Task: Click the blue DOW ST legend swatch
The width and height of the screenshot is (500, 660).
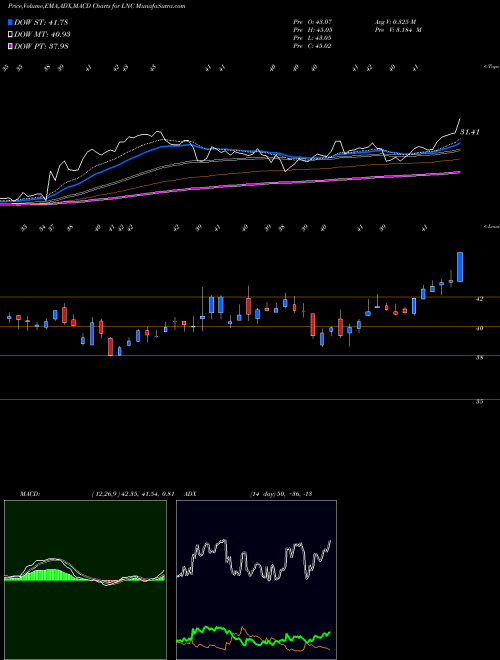Action: coord(11,22)
